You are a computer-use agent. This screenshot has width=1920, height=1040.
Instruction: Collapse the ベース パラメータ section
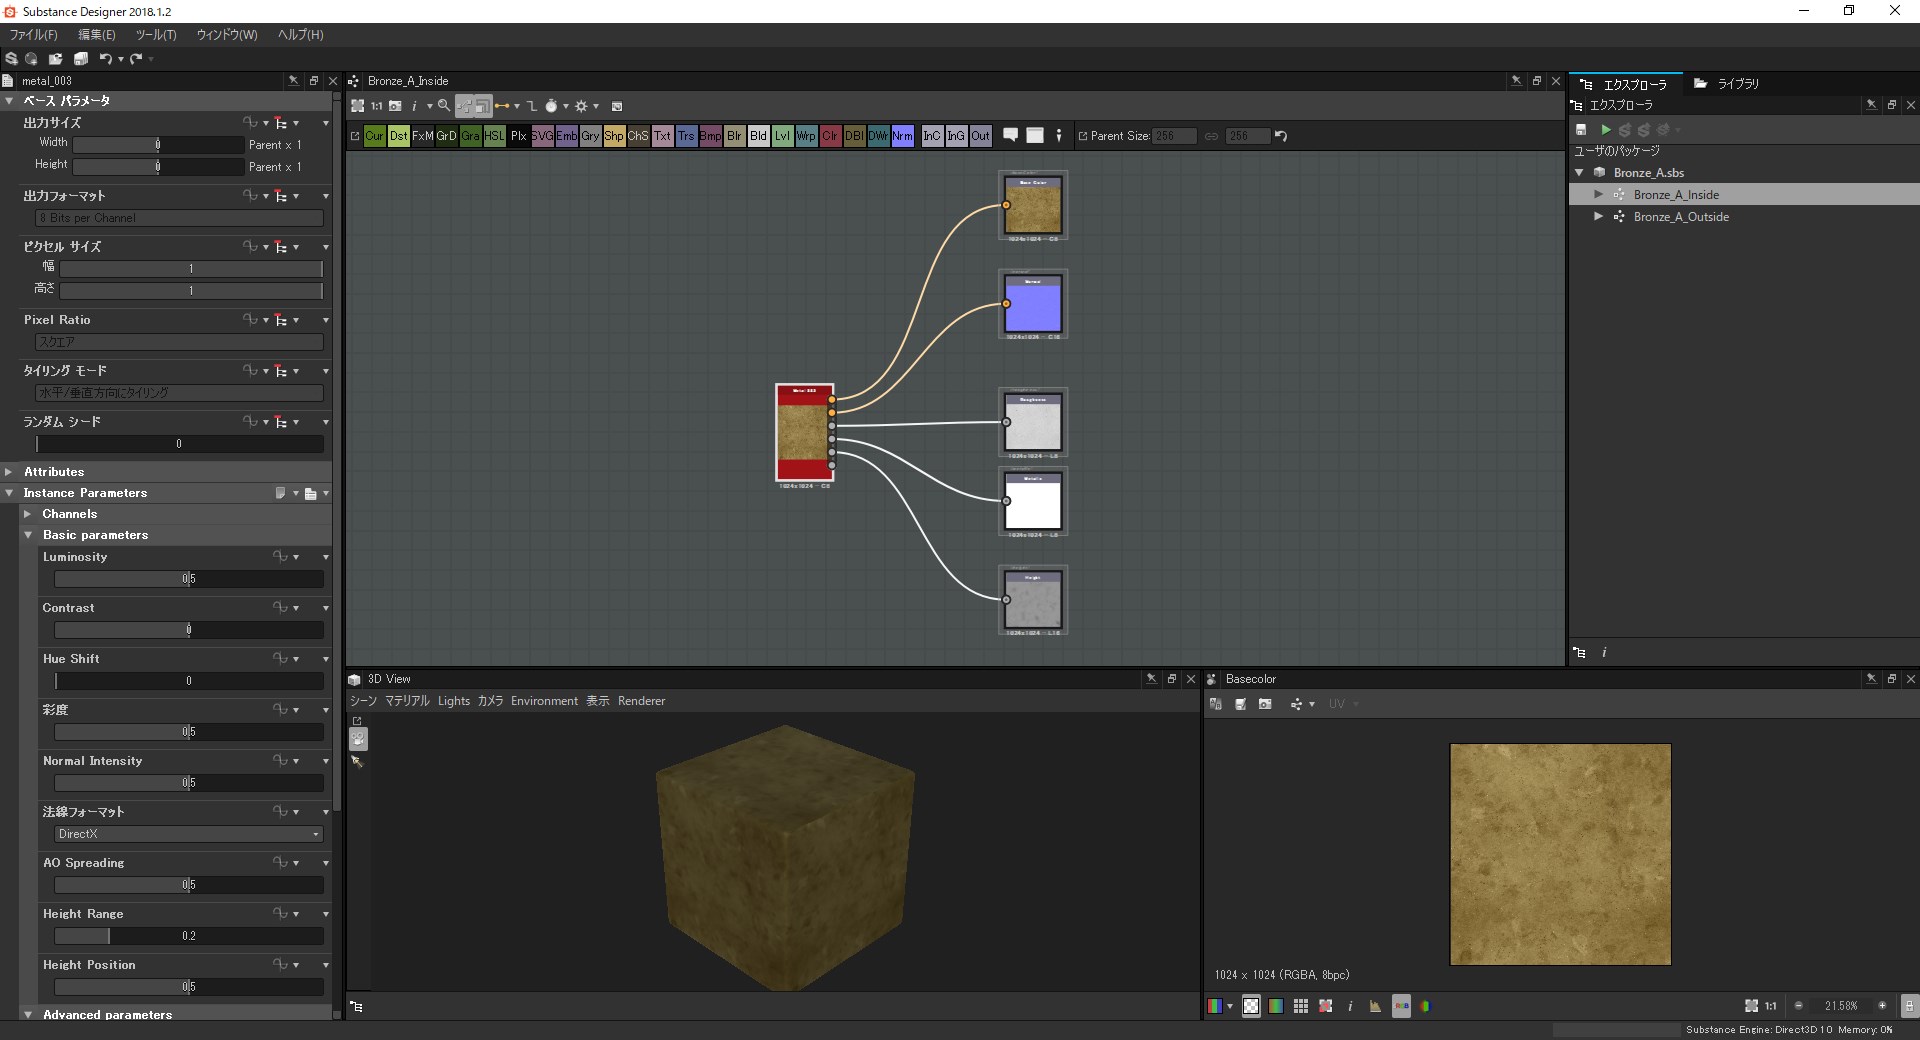pyautogui.click(x=9, y=101)
